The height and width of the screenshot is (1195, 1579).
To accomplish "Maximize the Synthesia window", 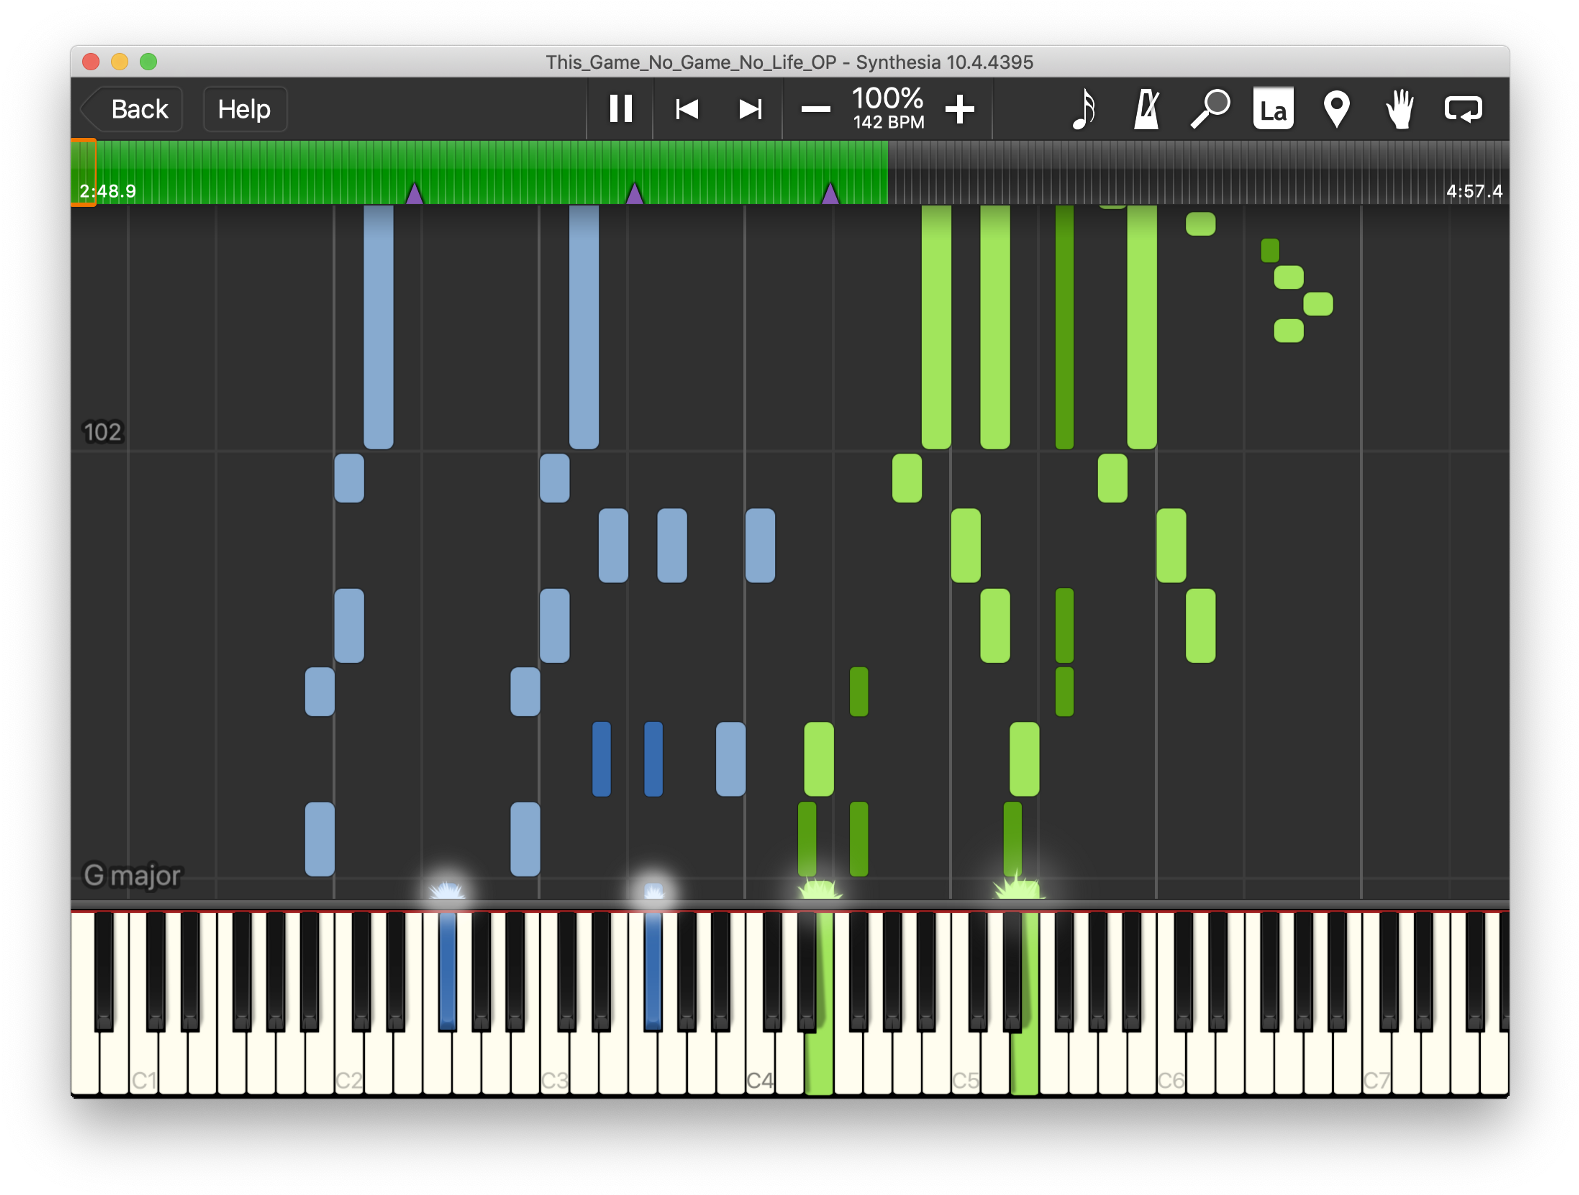I will (x=148, y=61).
